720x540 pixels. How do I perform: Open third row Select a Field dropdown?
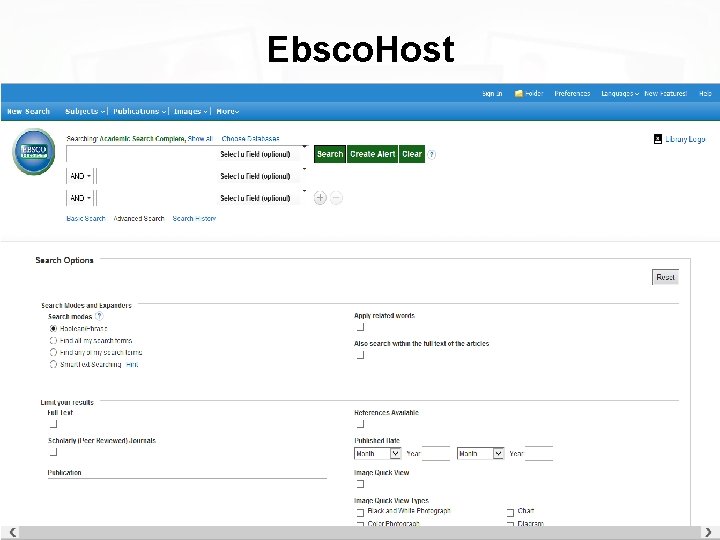click(262, 198)
